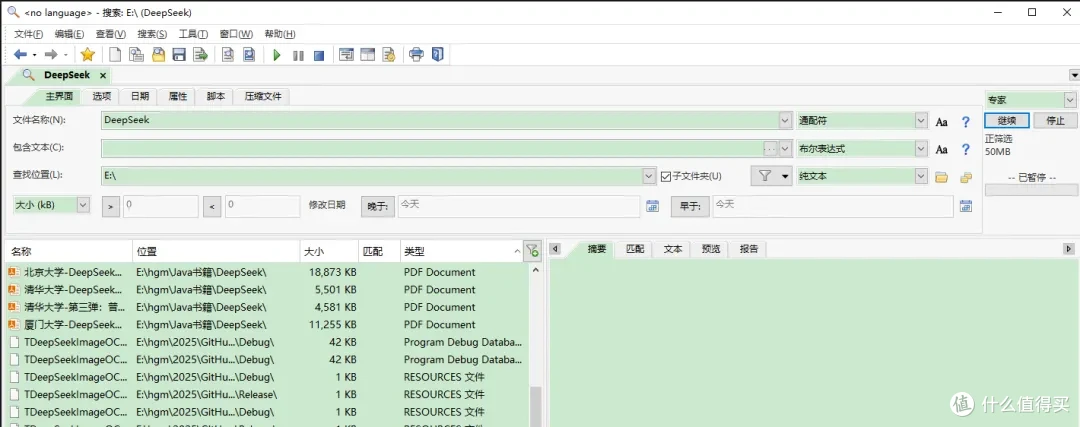
Task: Expand the 查找位置 E:\ dropdown
Action: coord(649,176)
